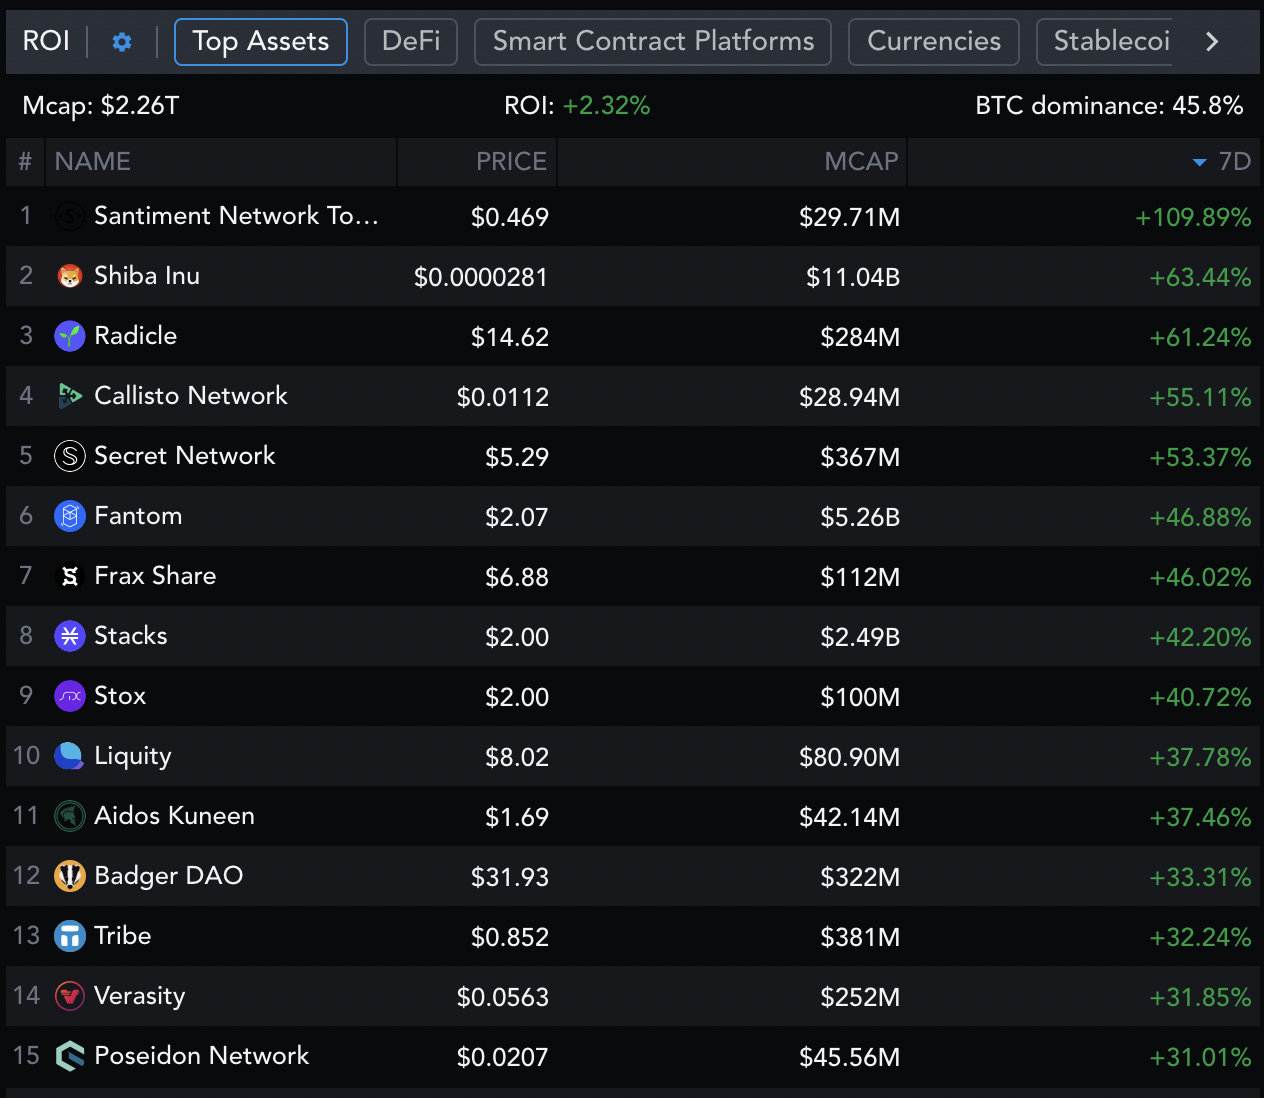Click the Mcap: $2.26T summary value
The image size is (1264, 1098).
point(101,106)
